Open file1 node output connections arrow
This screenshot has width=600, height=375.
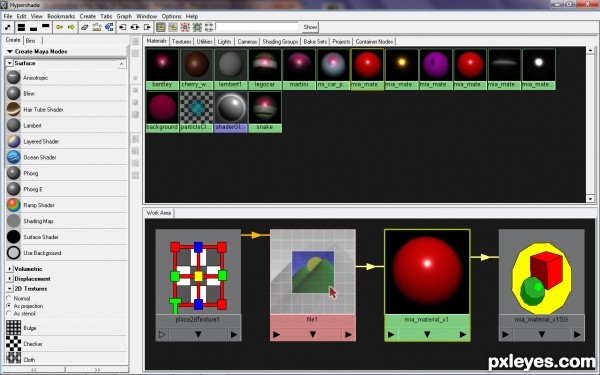coord(348,335)
